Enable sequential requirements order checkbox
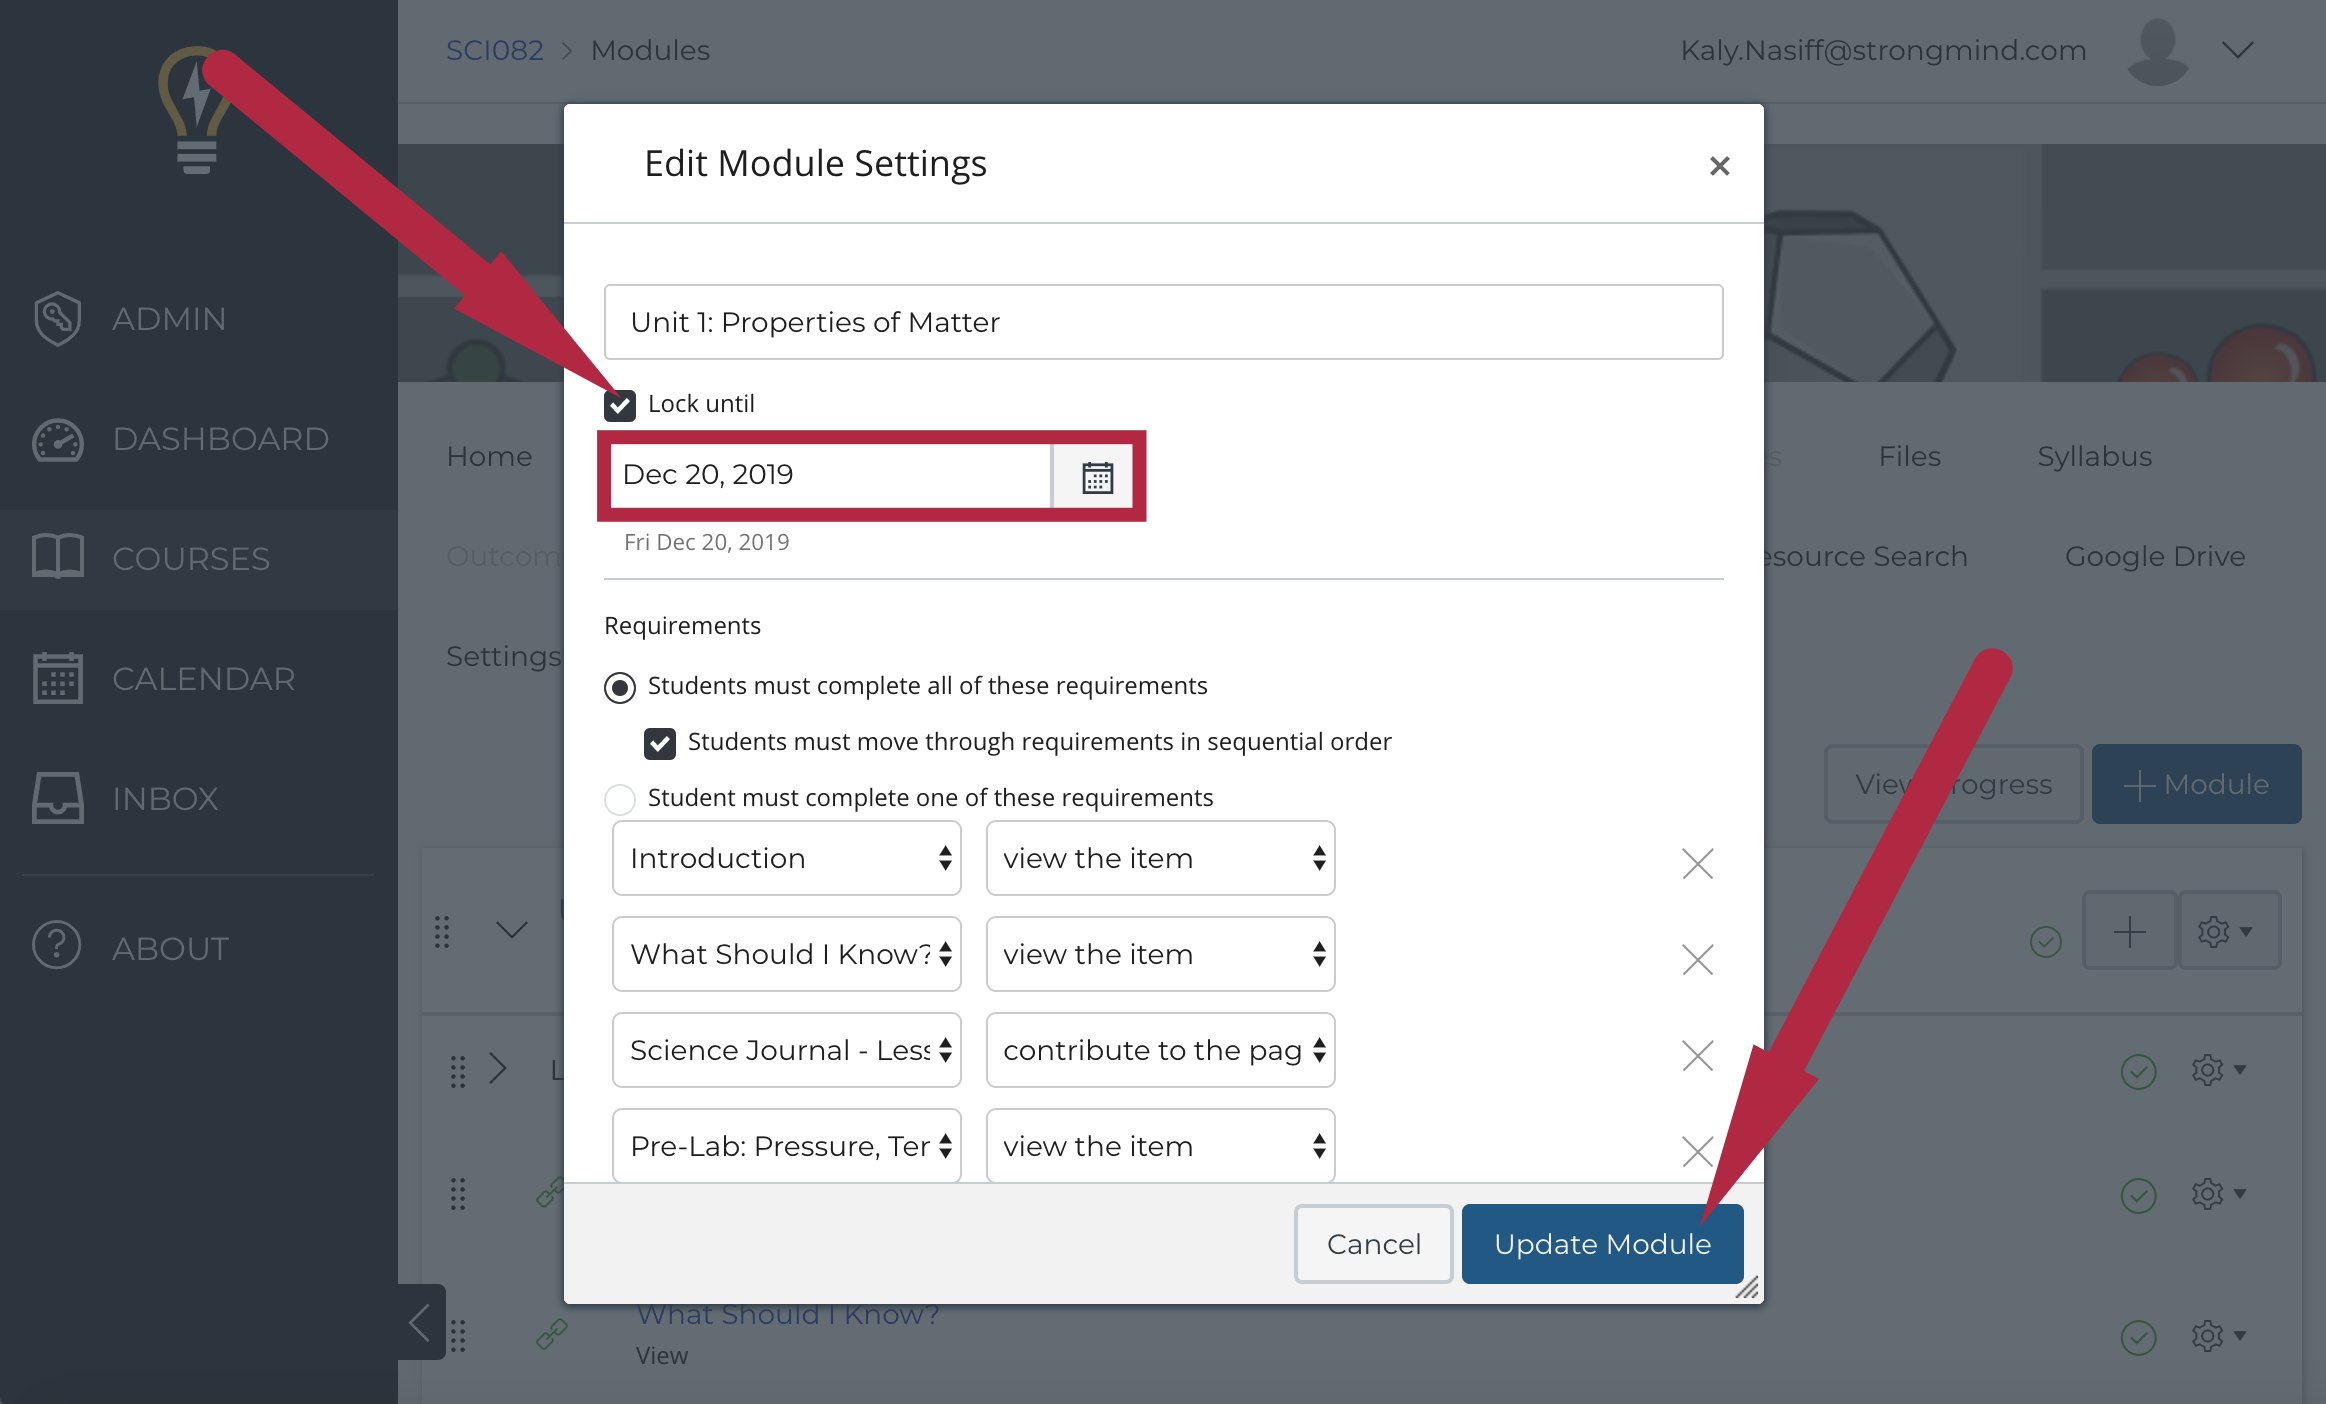Screen dimensions: 2326x1404 click(660, 741)
